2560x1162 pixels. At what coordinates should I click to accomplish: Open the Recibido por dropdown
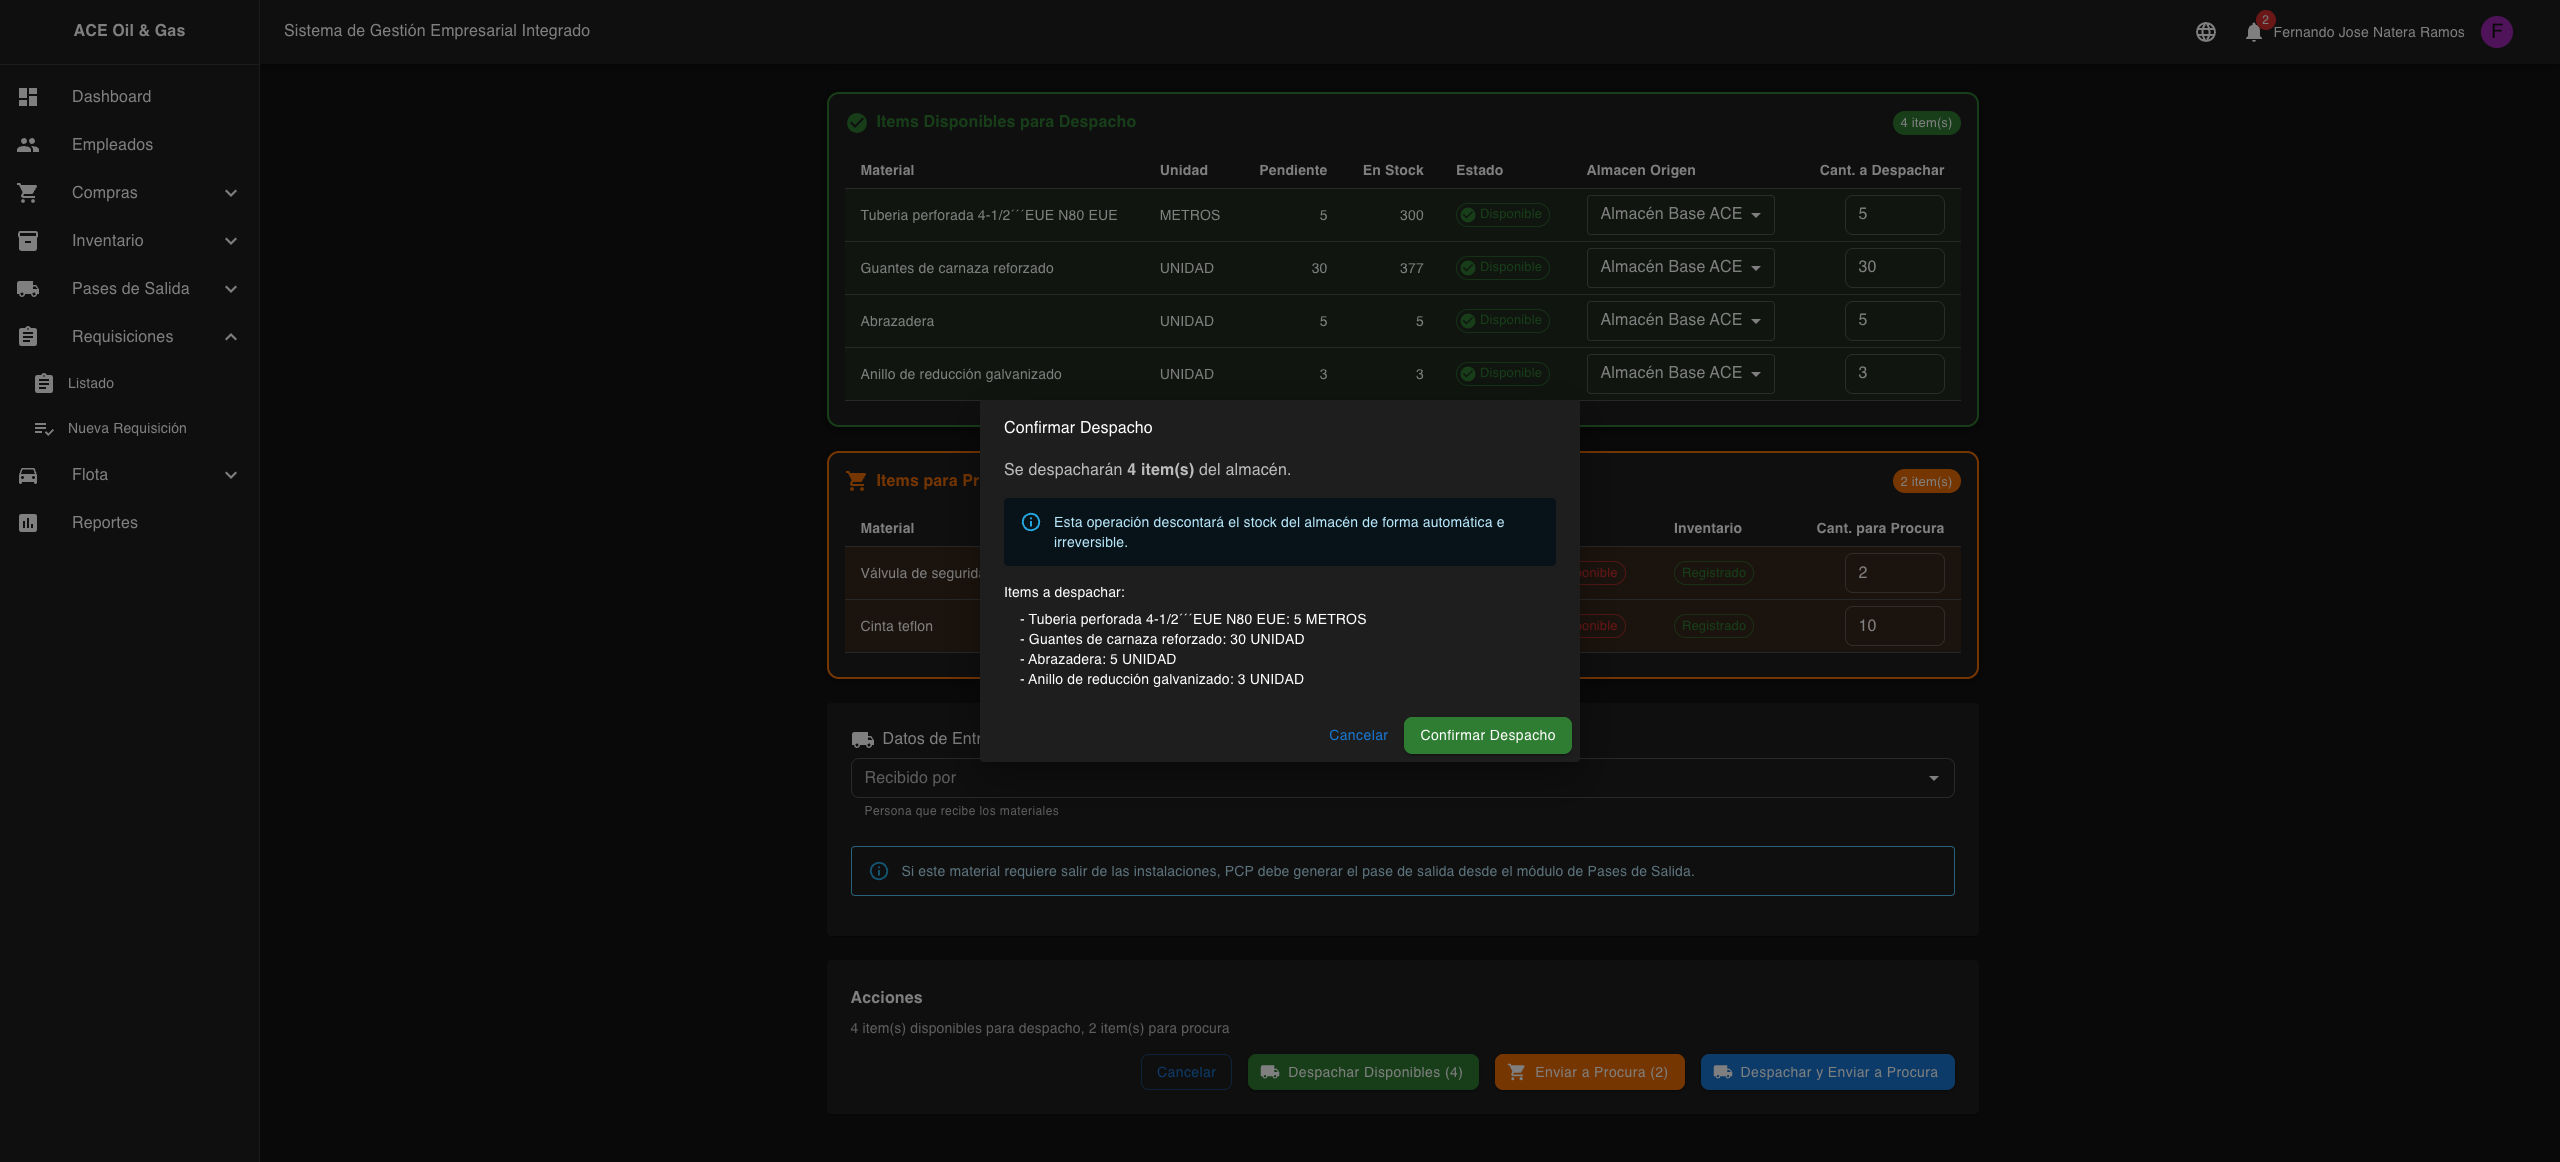(1401, 778)
